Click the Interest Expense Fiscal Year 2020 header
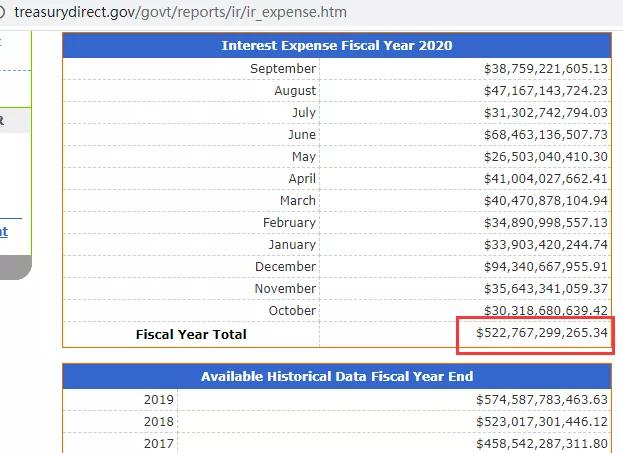This screenshot has height=453, width=623. coord(337,46)
